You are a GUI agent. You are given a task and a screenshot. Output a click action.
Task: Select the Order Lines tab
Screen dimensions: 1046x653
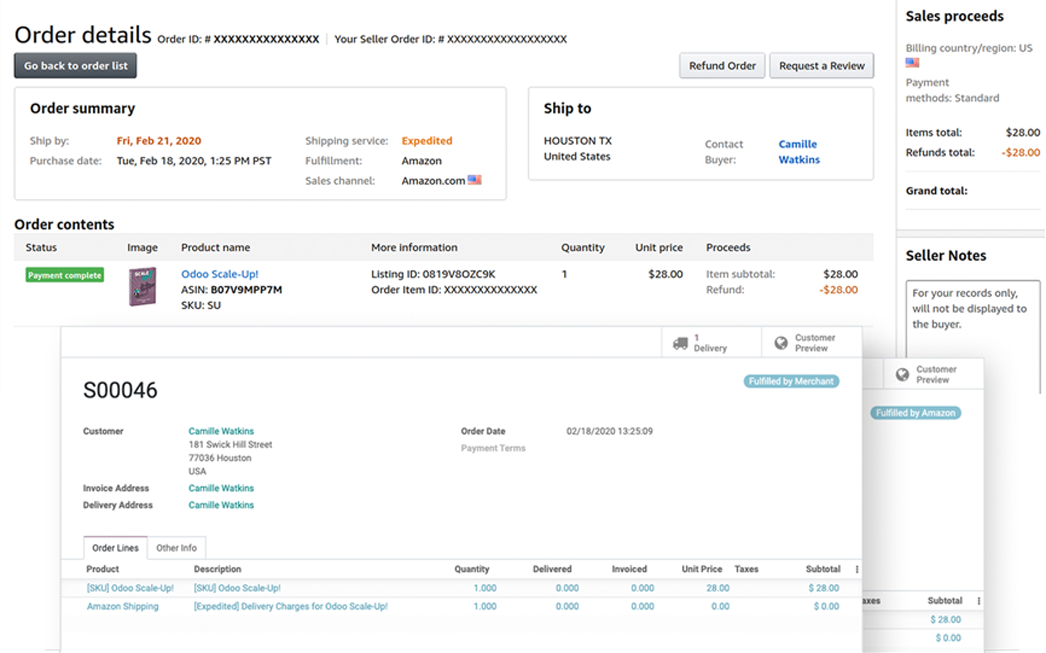(116, 548)
